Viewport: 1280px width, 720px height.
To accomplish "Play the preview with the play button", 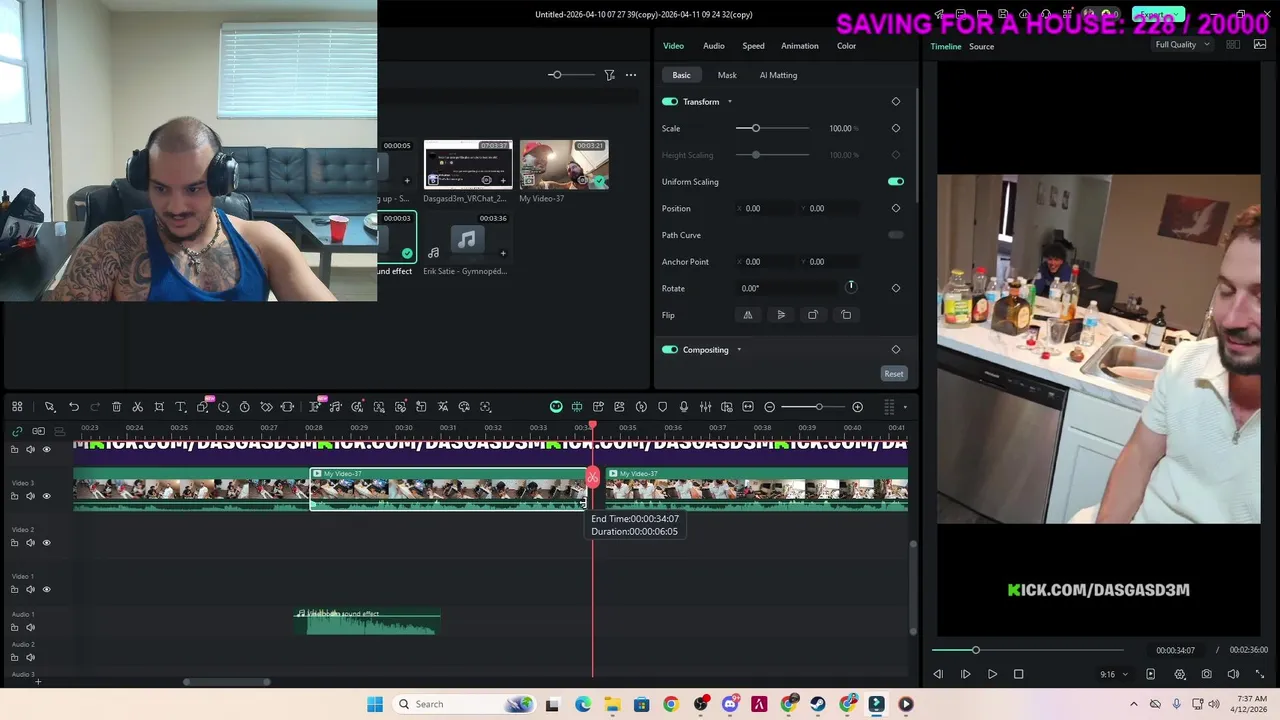I will pyautogui.click(x=992, y=674).
